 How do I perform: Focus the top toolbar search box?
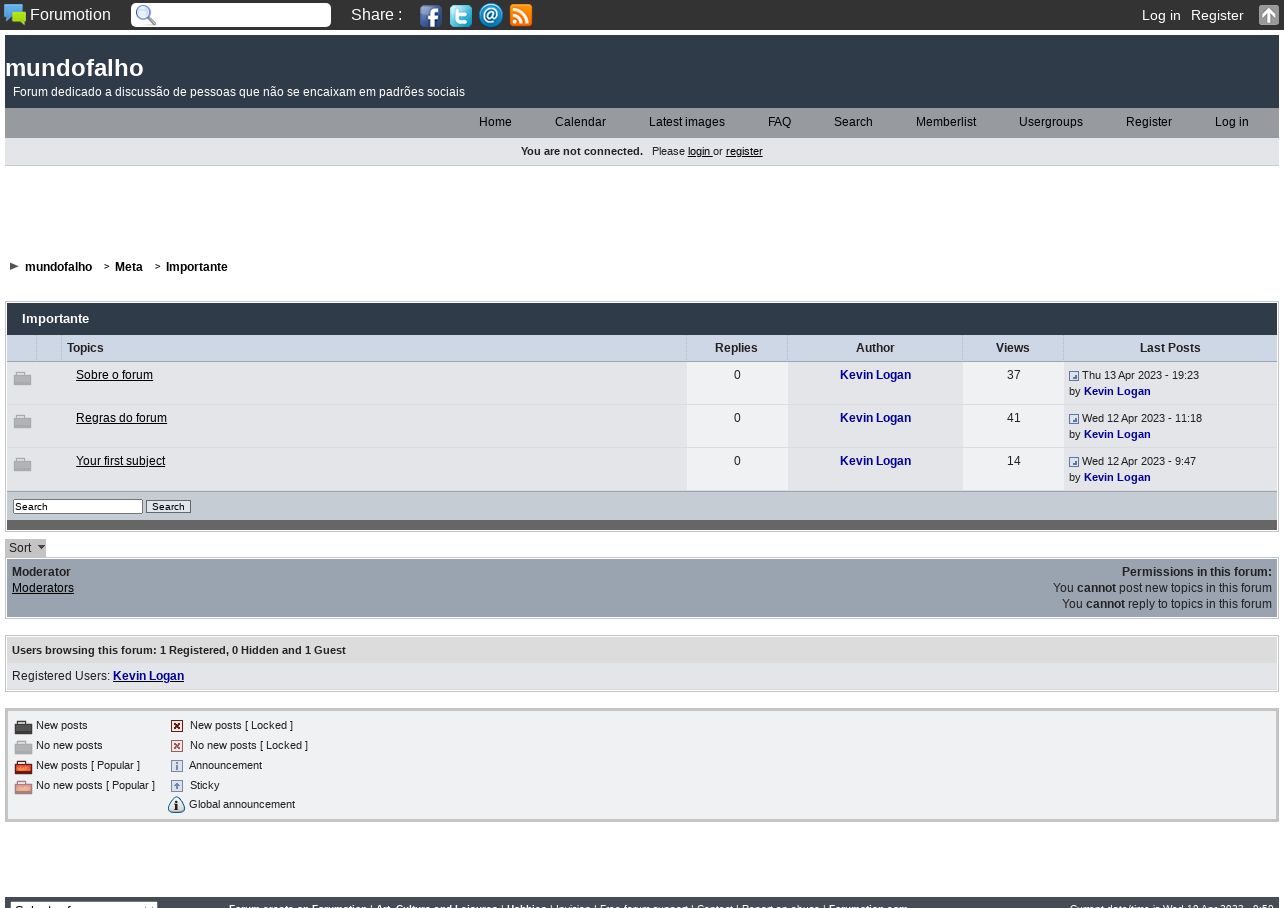pos(242,15)
